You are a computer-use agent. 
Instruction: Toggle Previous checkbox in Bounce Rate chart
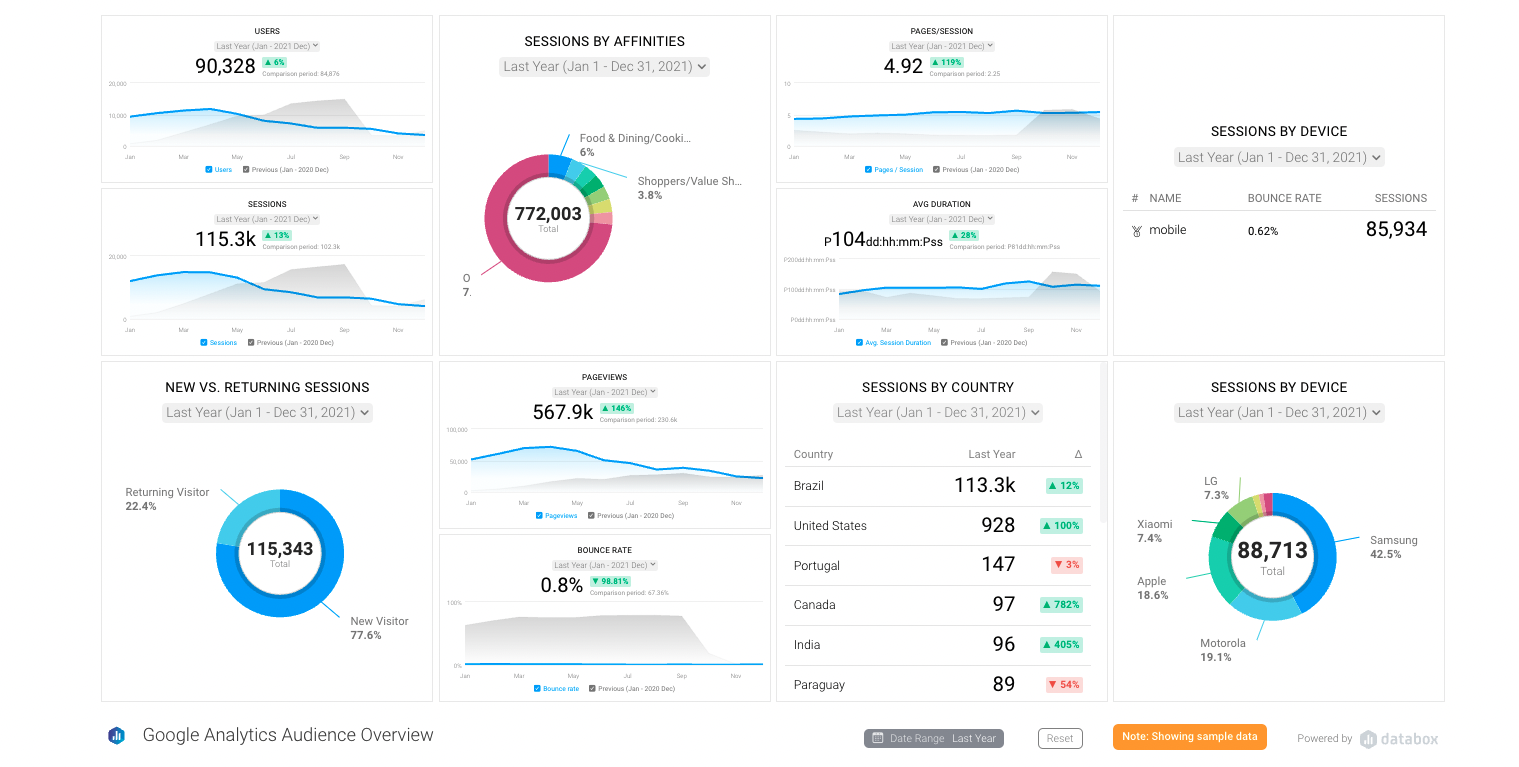point(593,689)
